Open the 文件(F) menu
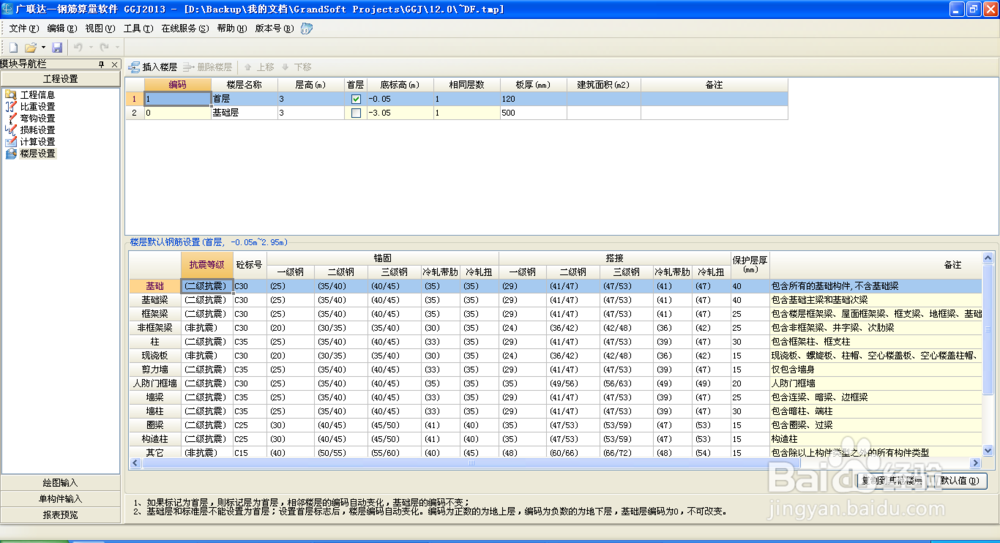This screenshot has height=543, width=1000. pos(24,29)
